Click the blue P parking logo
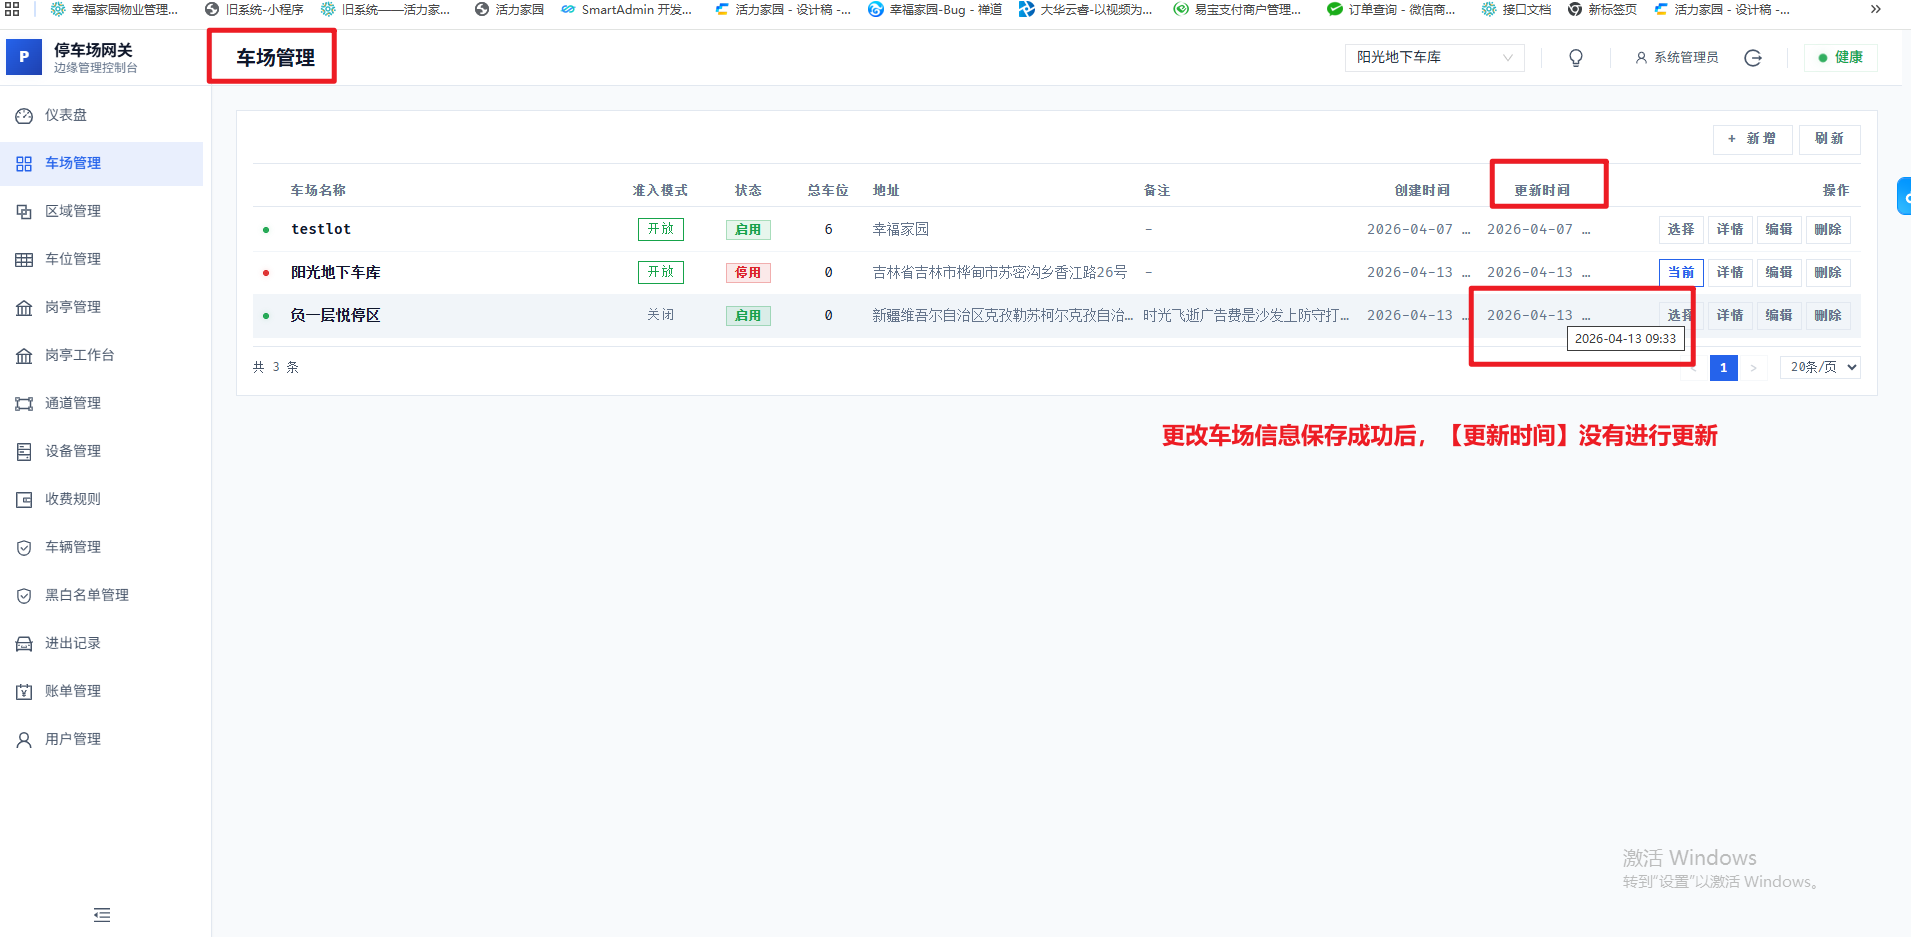 pos(24,57)
